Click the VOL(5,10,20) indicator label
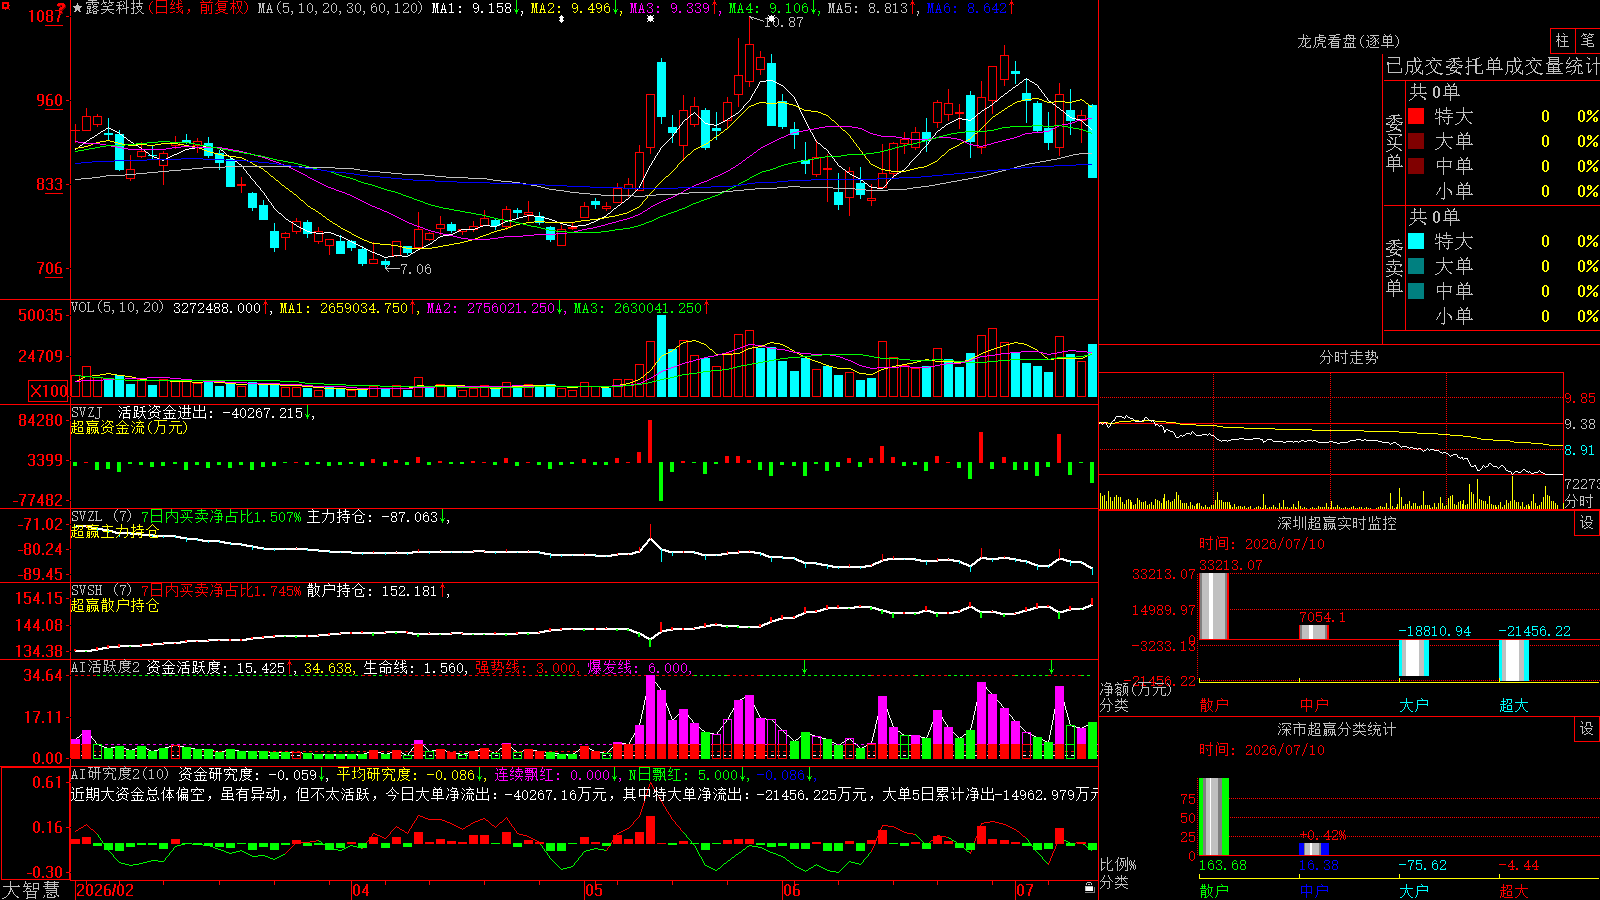This screenshot has height=900, width=1600. [x=118, y=308]
